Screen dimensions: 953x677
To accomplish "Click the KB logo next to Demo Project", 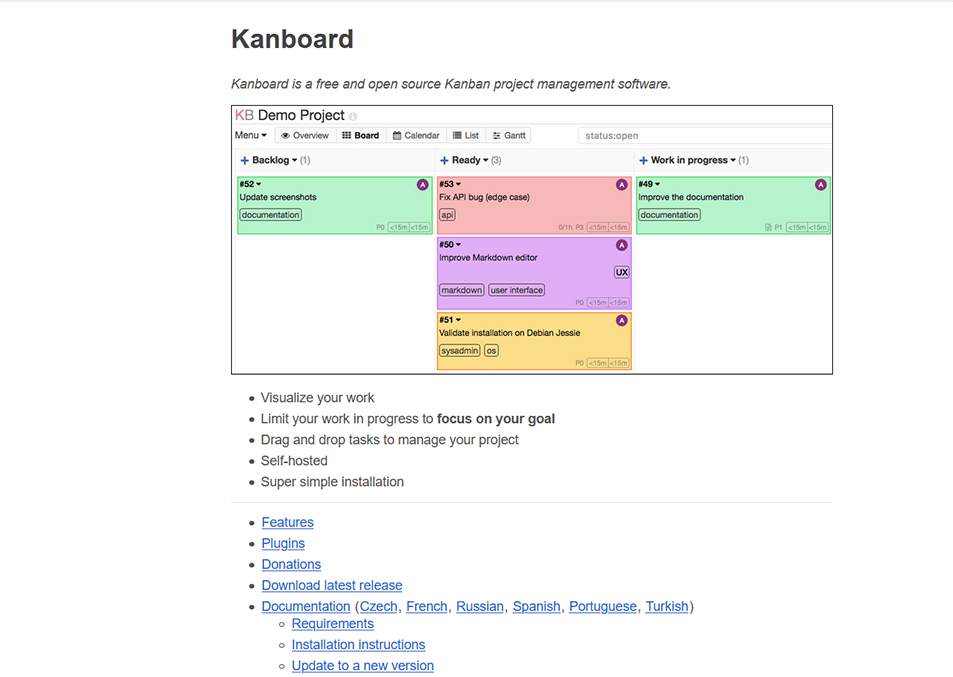I will pyautogui.click(x=244, y=115).
